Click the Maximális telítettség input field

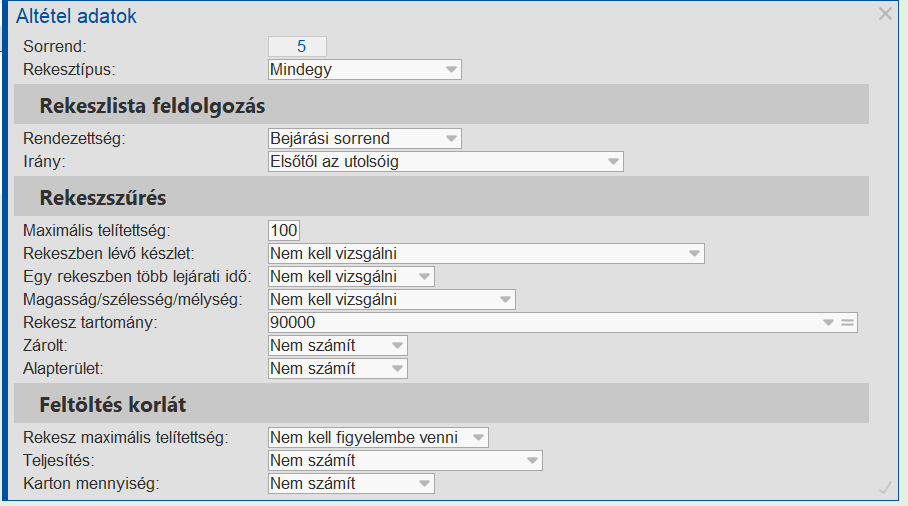(x=285, y=231)
